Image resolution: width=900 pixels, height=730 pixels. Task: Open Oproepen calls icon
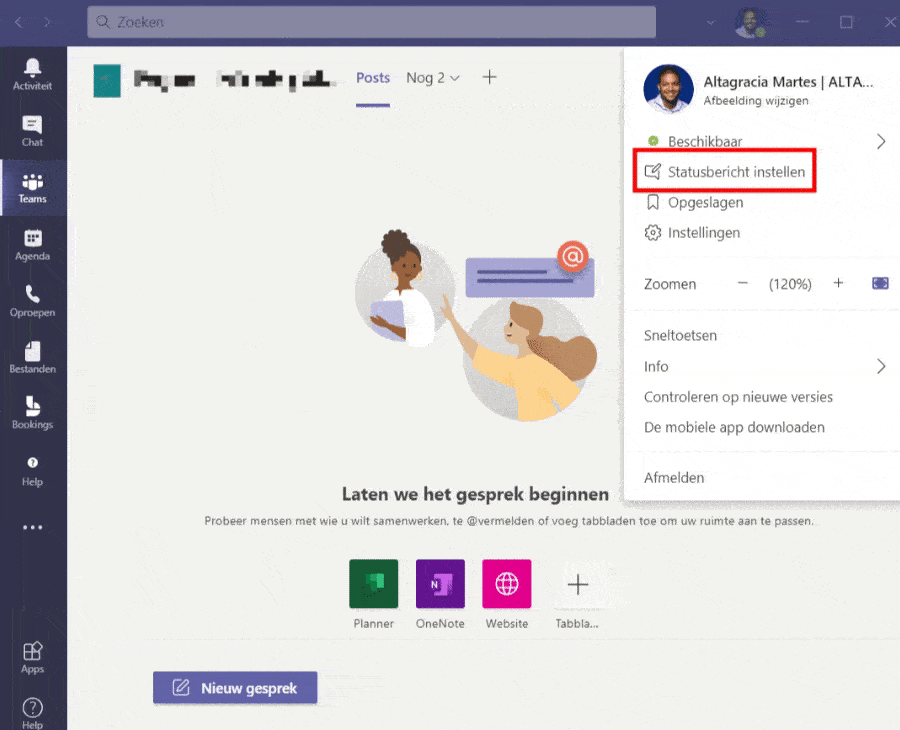coord(32,300)
